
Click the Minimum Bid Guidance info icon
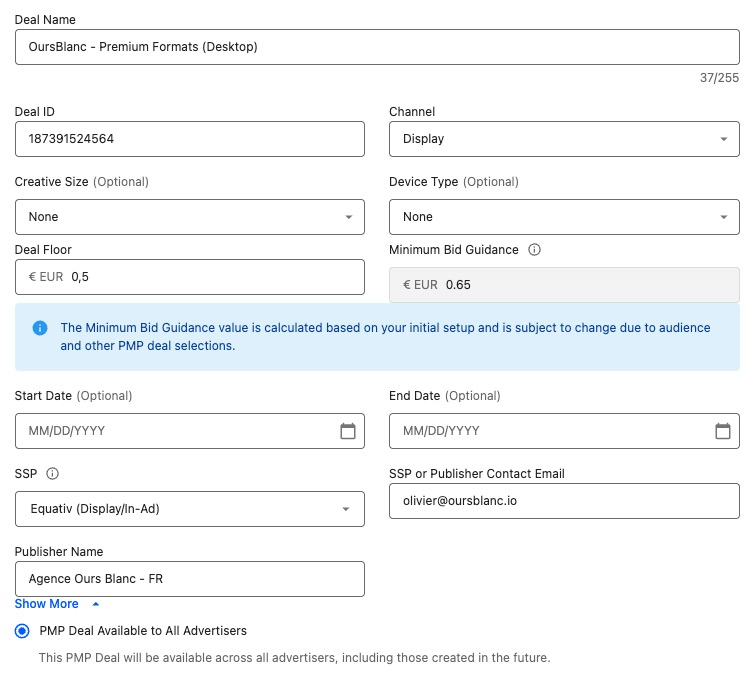tap(534, 250)
